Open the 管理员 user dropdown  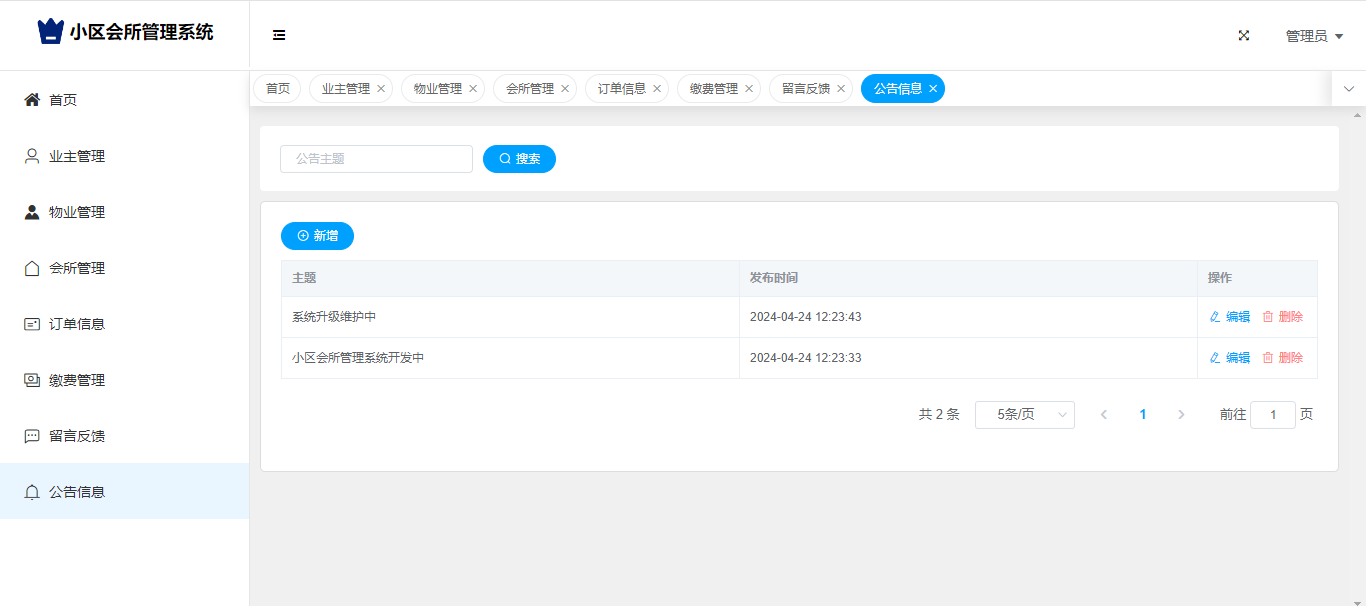(1313, 36)
